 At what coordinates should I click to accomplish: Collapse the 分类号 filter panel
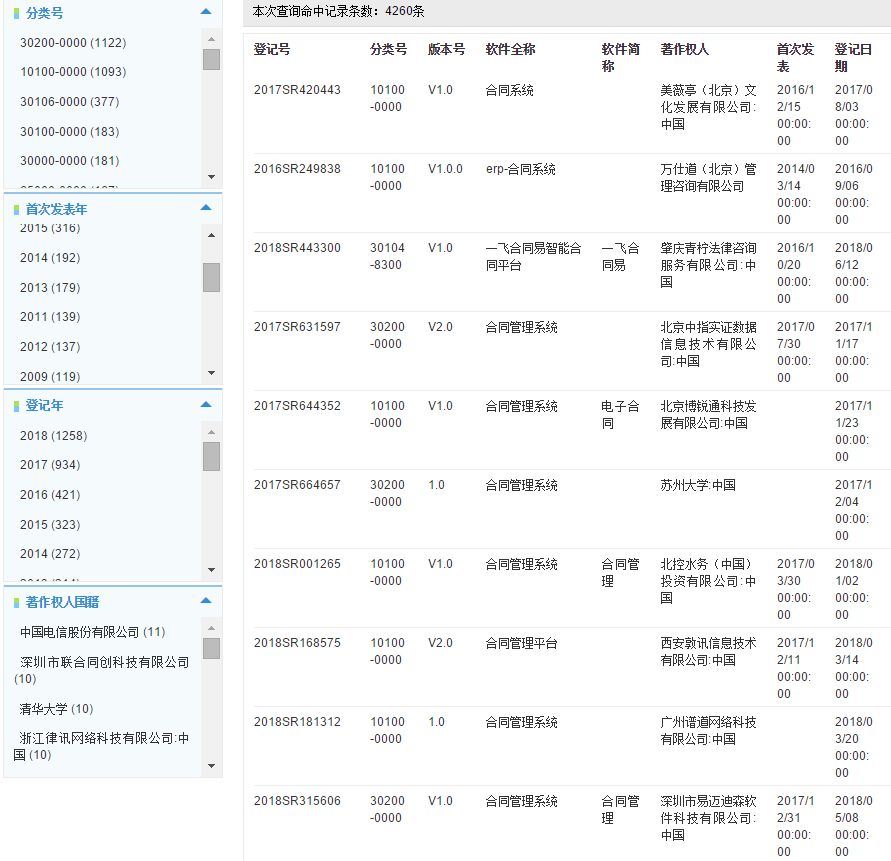(x=206, y=12)
